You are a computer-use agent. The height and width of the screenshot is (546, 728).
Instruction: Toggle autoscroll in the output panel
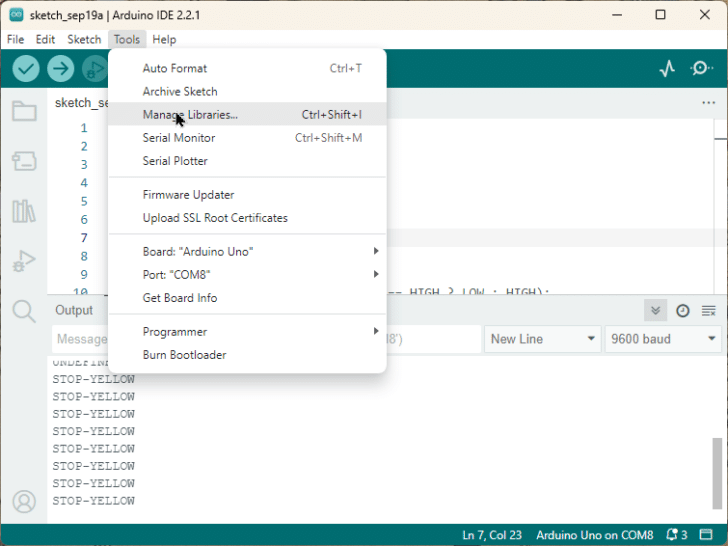[x=655, y=310]
